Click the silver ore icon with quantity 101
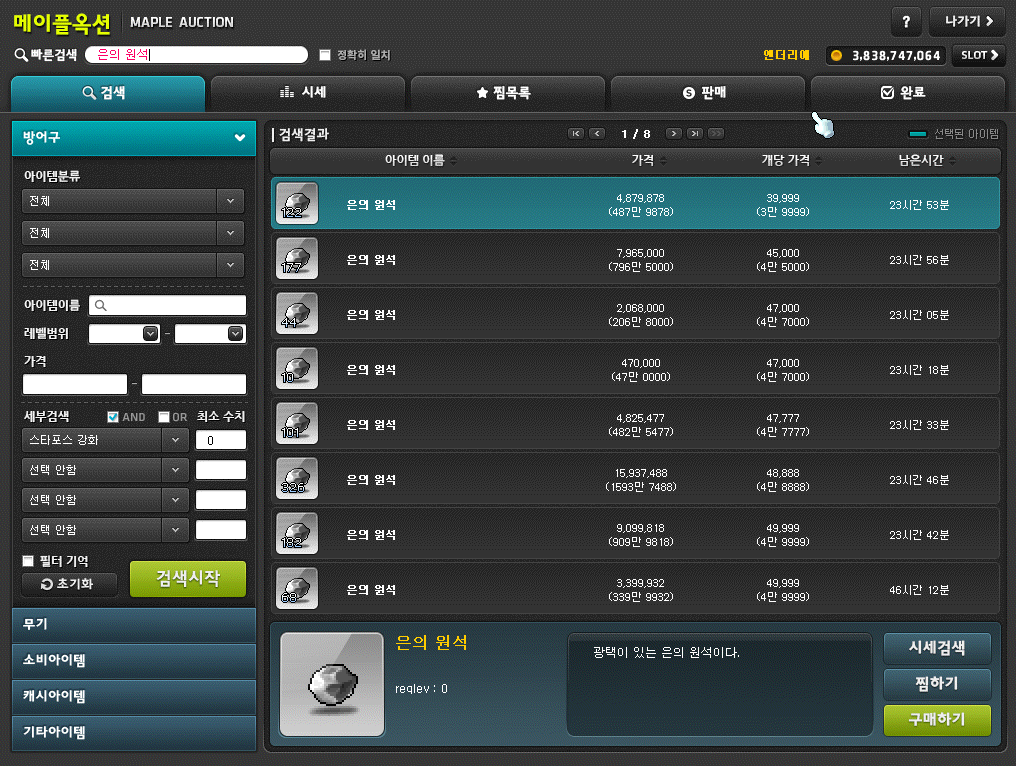 point(297,424)
